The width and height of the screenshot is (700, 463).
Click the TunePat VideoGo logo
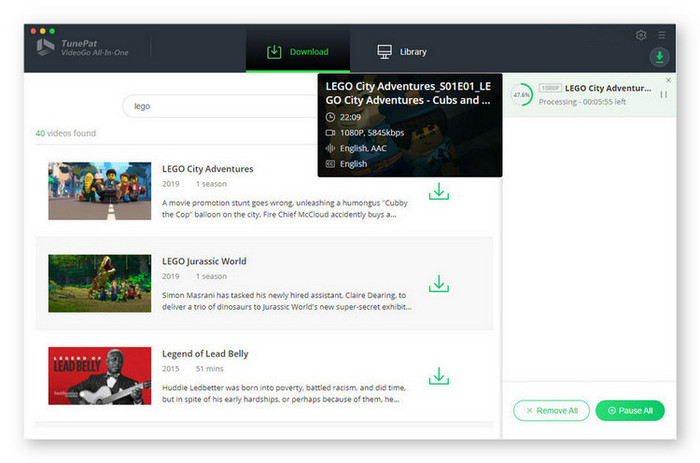coord(83,48)
